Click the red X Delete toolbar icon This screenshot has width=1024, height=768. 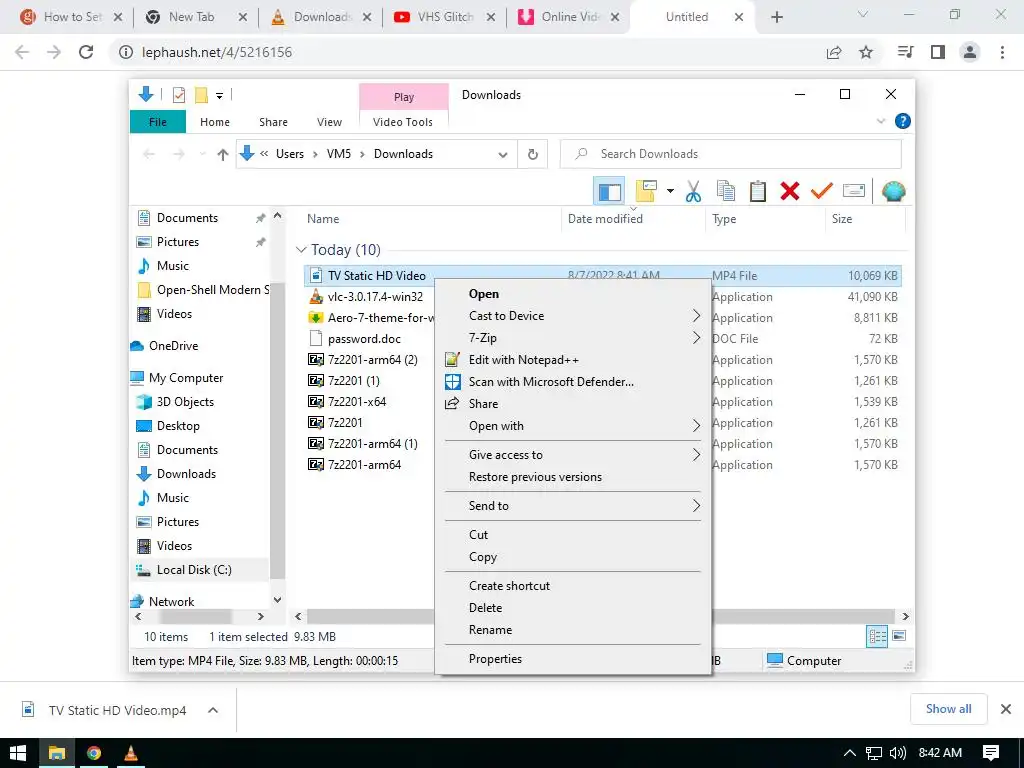coord(790,191)
